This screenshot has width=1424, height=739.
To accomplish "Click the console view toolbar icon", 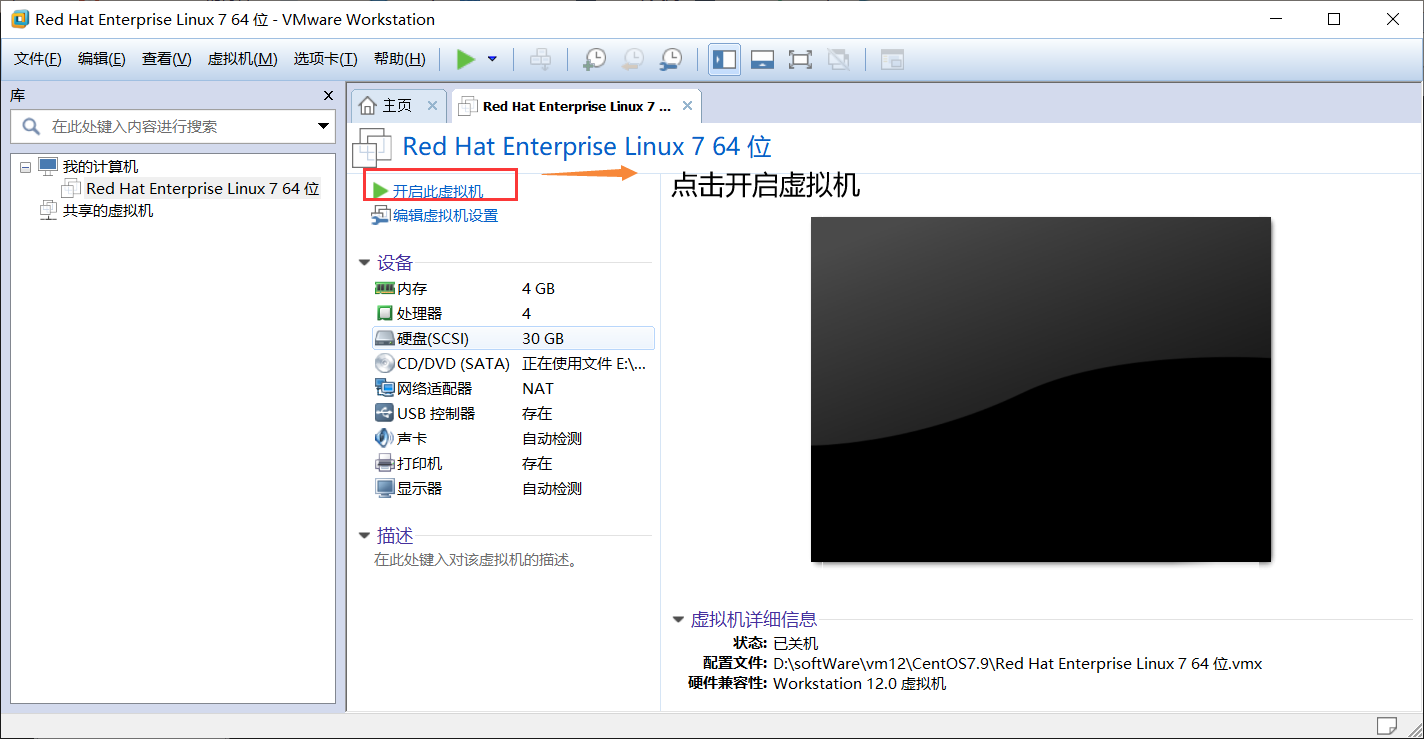I will point(892,59).
